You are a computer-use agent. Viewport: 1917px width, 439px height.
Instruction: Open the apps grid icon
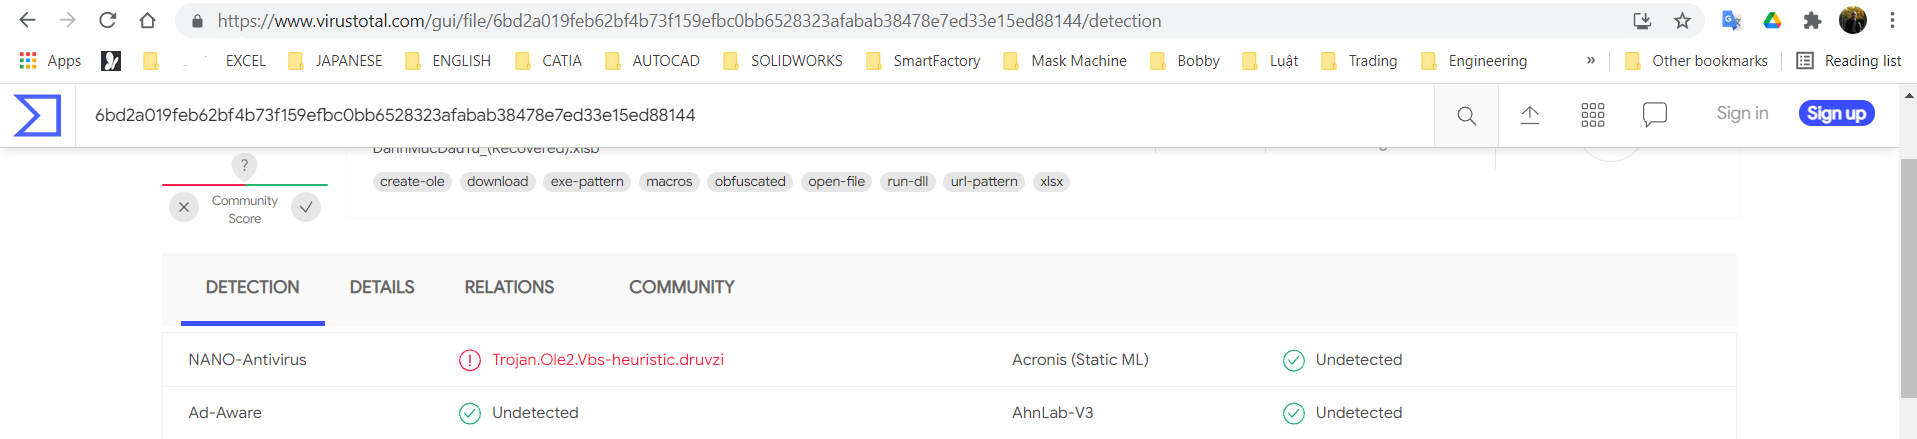[1592, 115]
